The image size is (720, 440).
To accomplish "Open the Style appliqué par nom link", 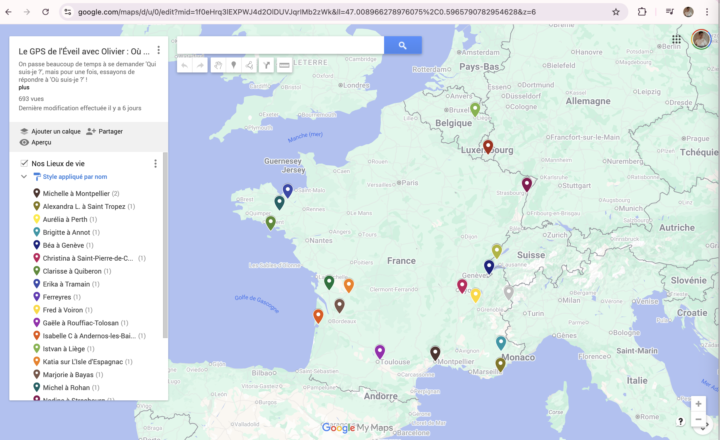I will 75,176.
